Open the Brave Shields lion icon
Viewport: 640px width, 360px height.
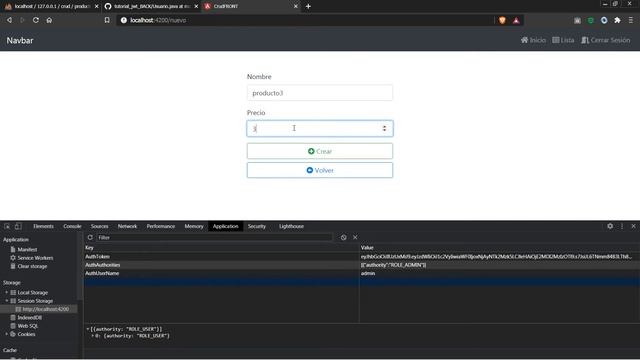coord(502,20)
